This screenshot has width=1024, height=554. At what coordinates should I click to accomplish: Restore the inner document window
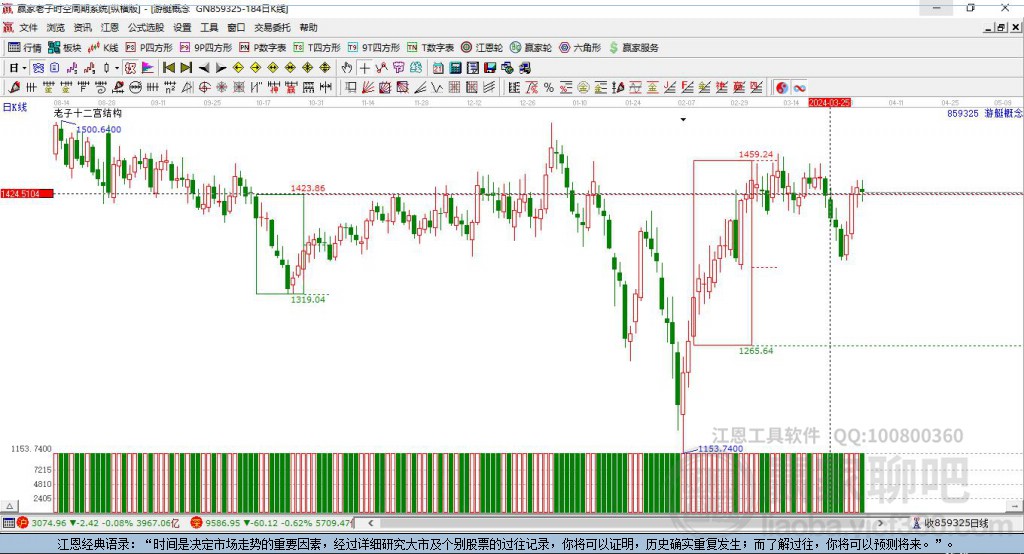1001,27
